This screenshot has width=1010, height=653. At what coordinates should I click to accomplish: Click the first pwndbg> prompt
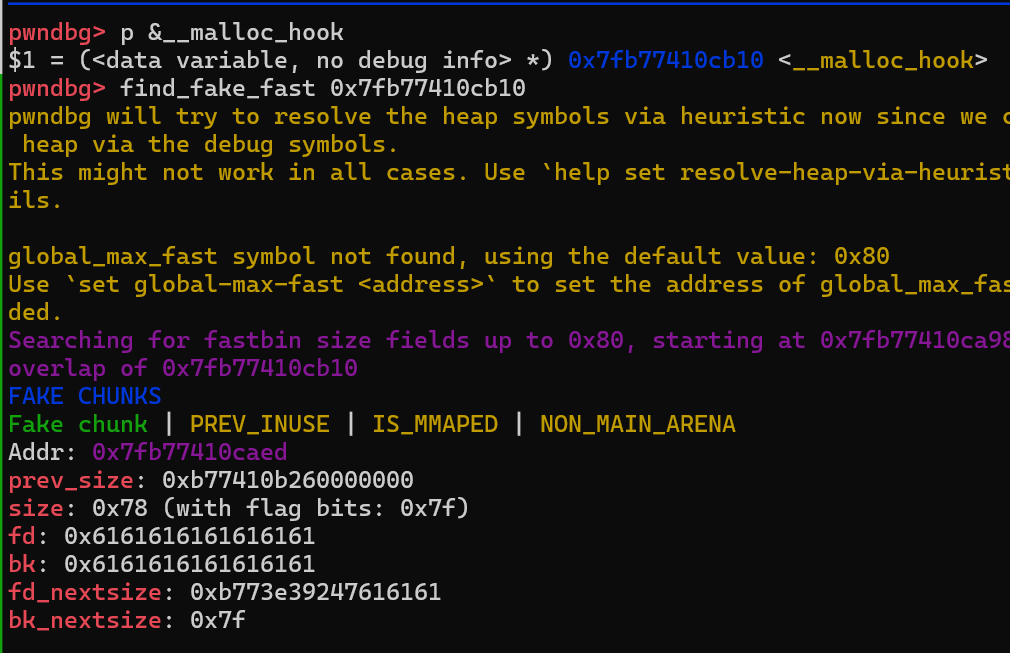(x=57, y=33)
